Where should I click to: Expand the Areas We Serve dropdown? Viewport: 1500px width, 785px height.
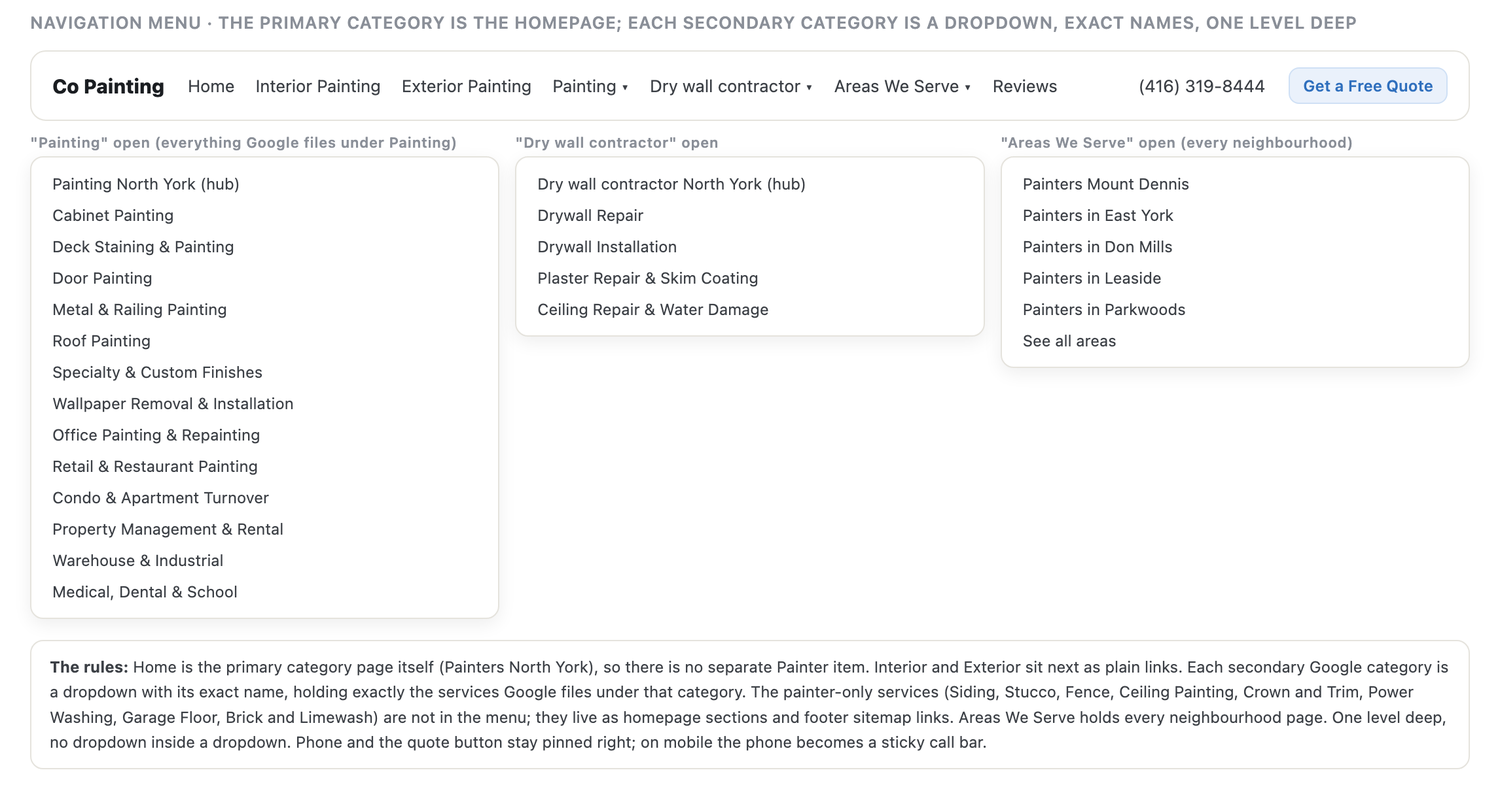(x=902, y=86)
